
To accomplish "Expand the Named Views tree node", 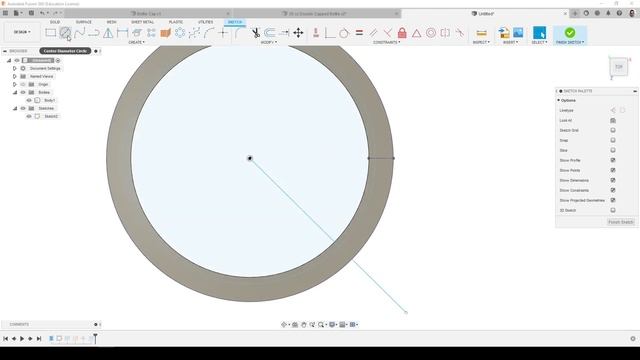I will click(x=15, y=76).
